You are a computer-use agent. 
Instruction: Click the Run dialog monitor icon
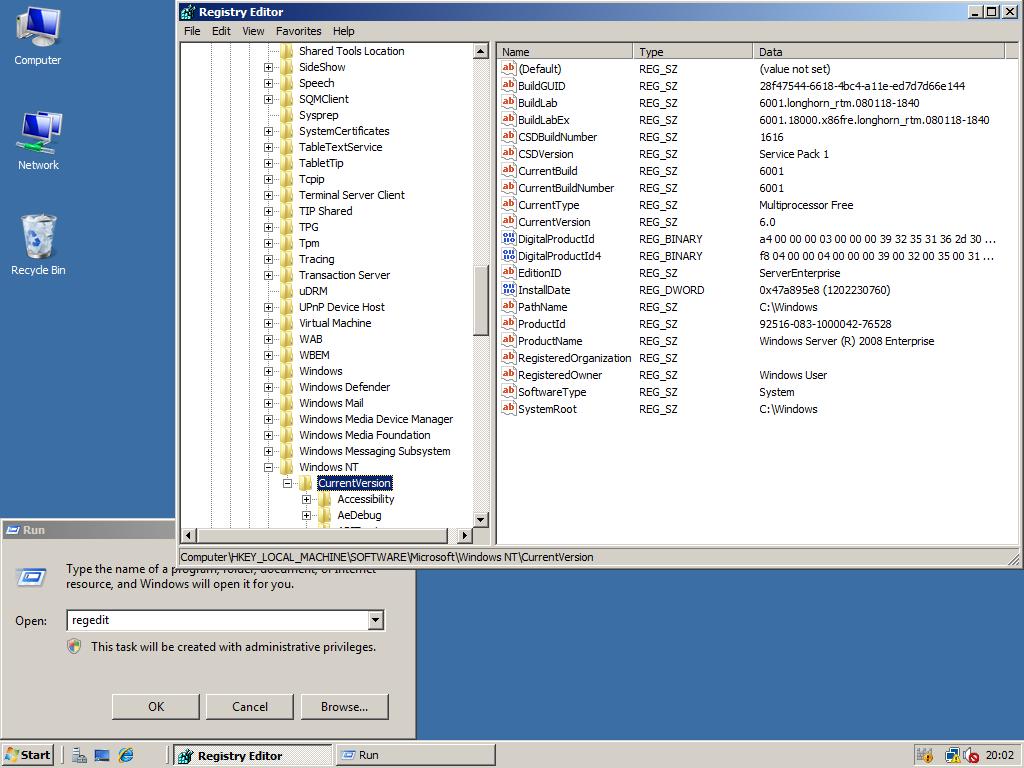(x=31, y=577)
